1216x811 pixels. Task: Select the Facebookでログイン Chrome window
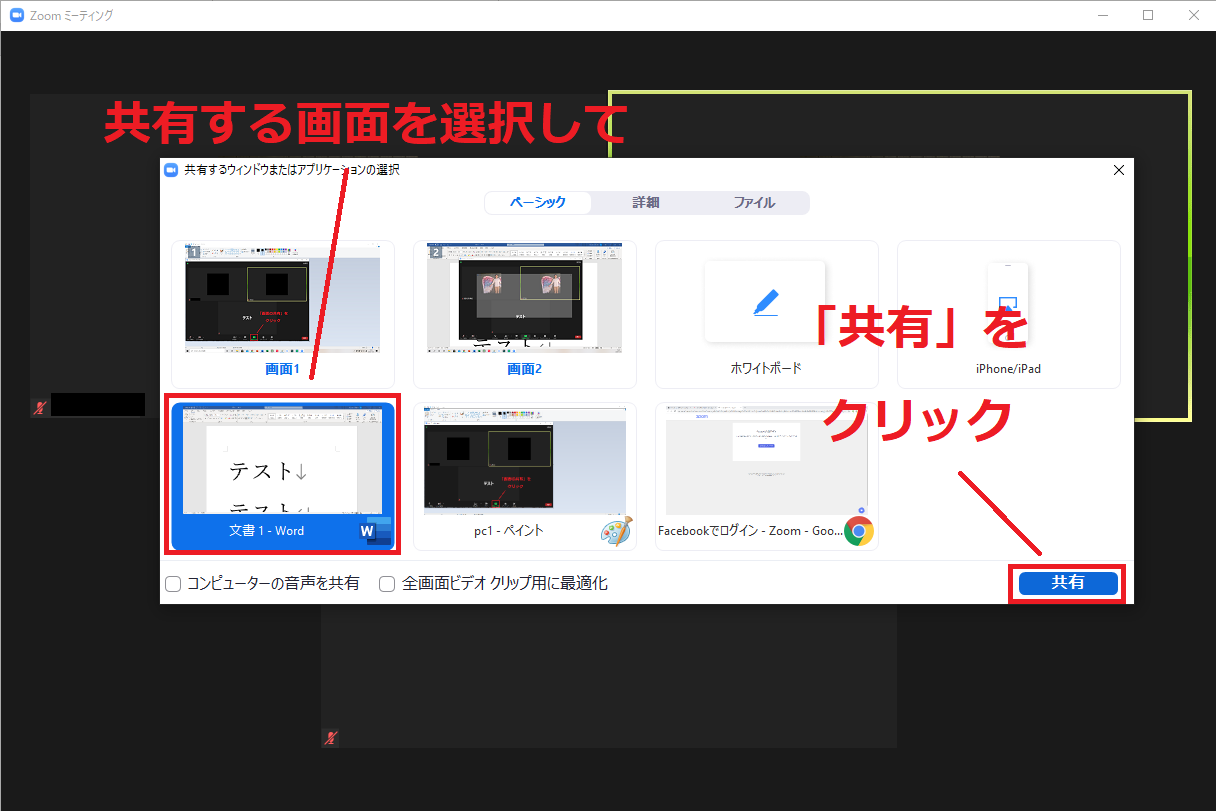point(767,475)
